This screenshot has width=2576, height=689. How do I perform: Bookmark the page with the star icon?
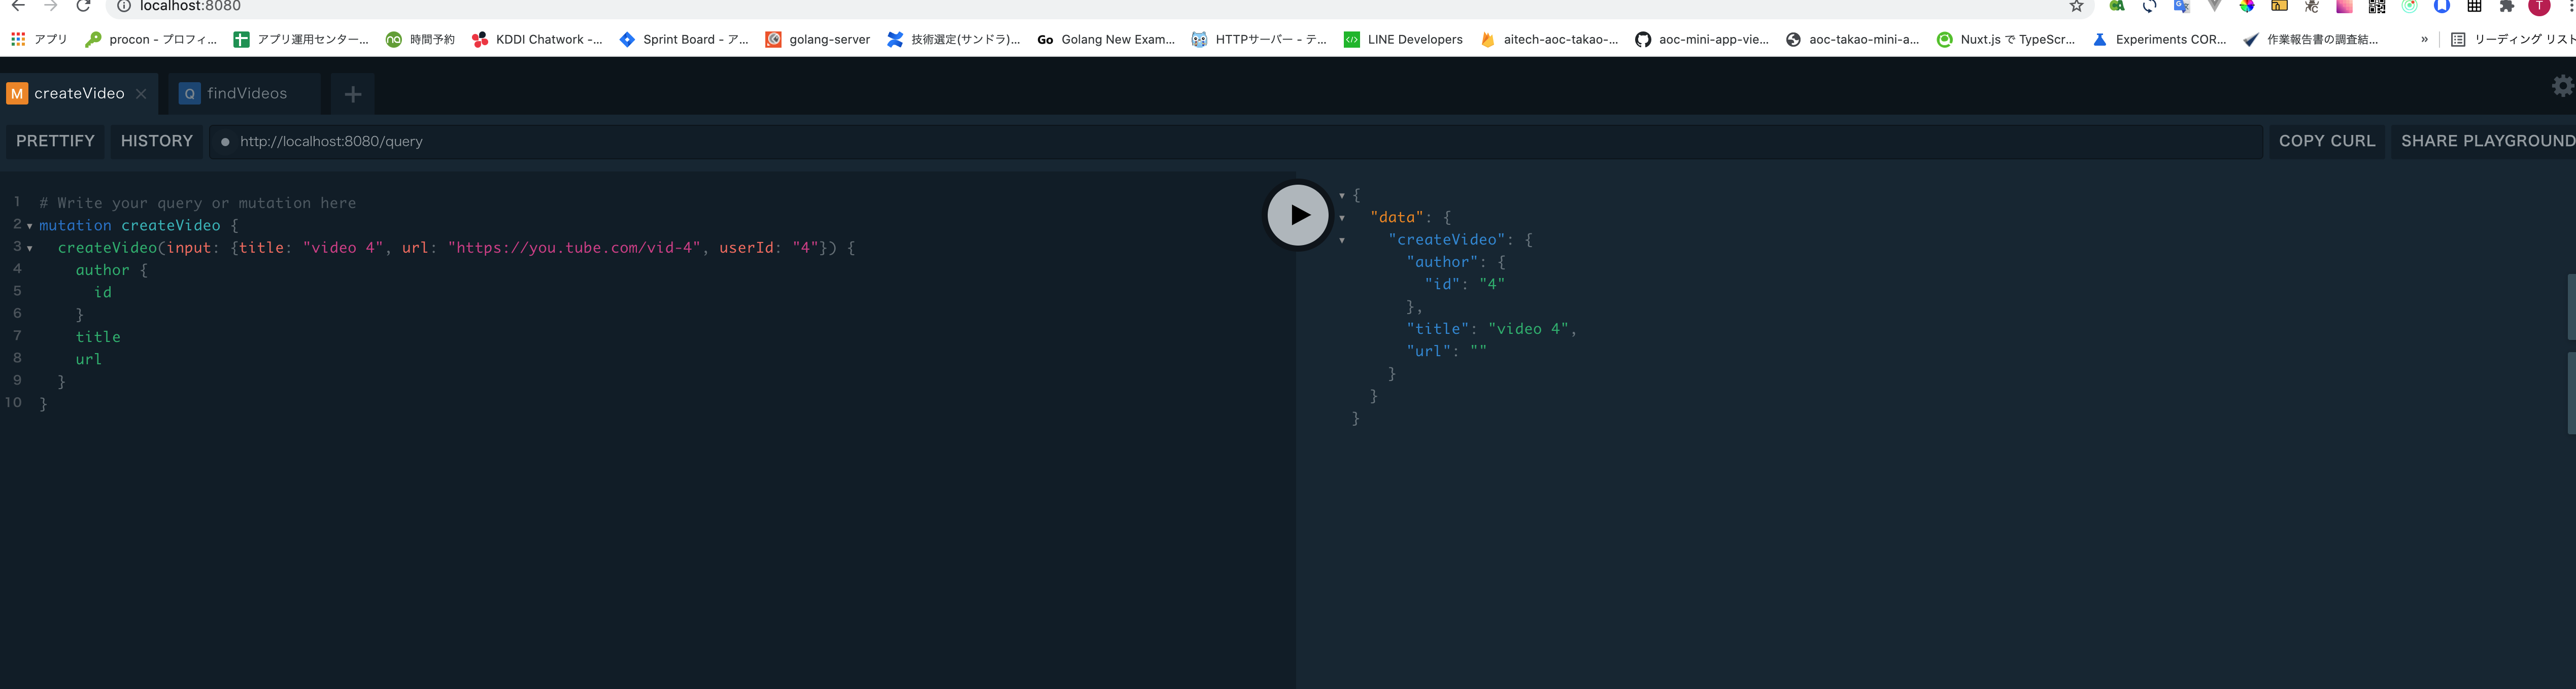[2075, 7]
